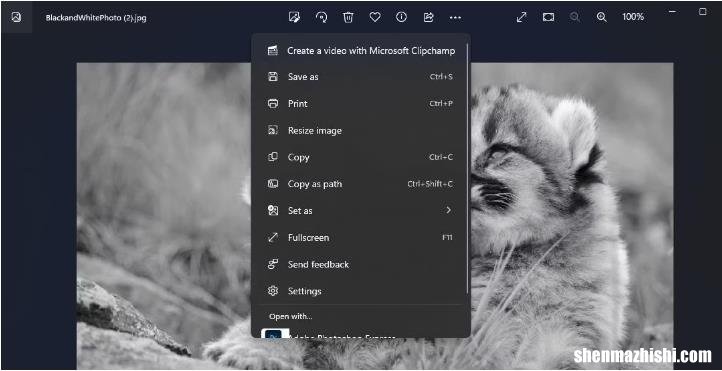Click the See more three-dots button
Screen dimensions: 722x371
[x=455, y=17]
